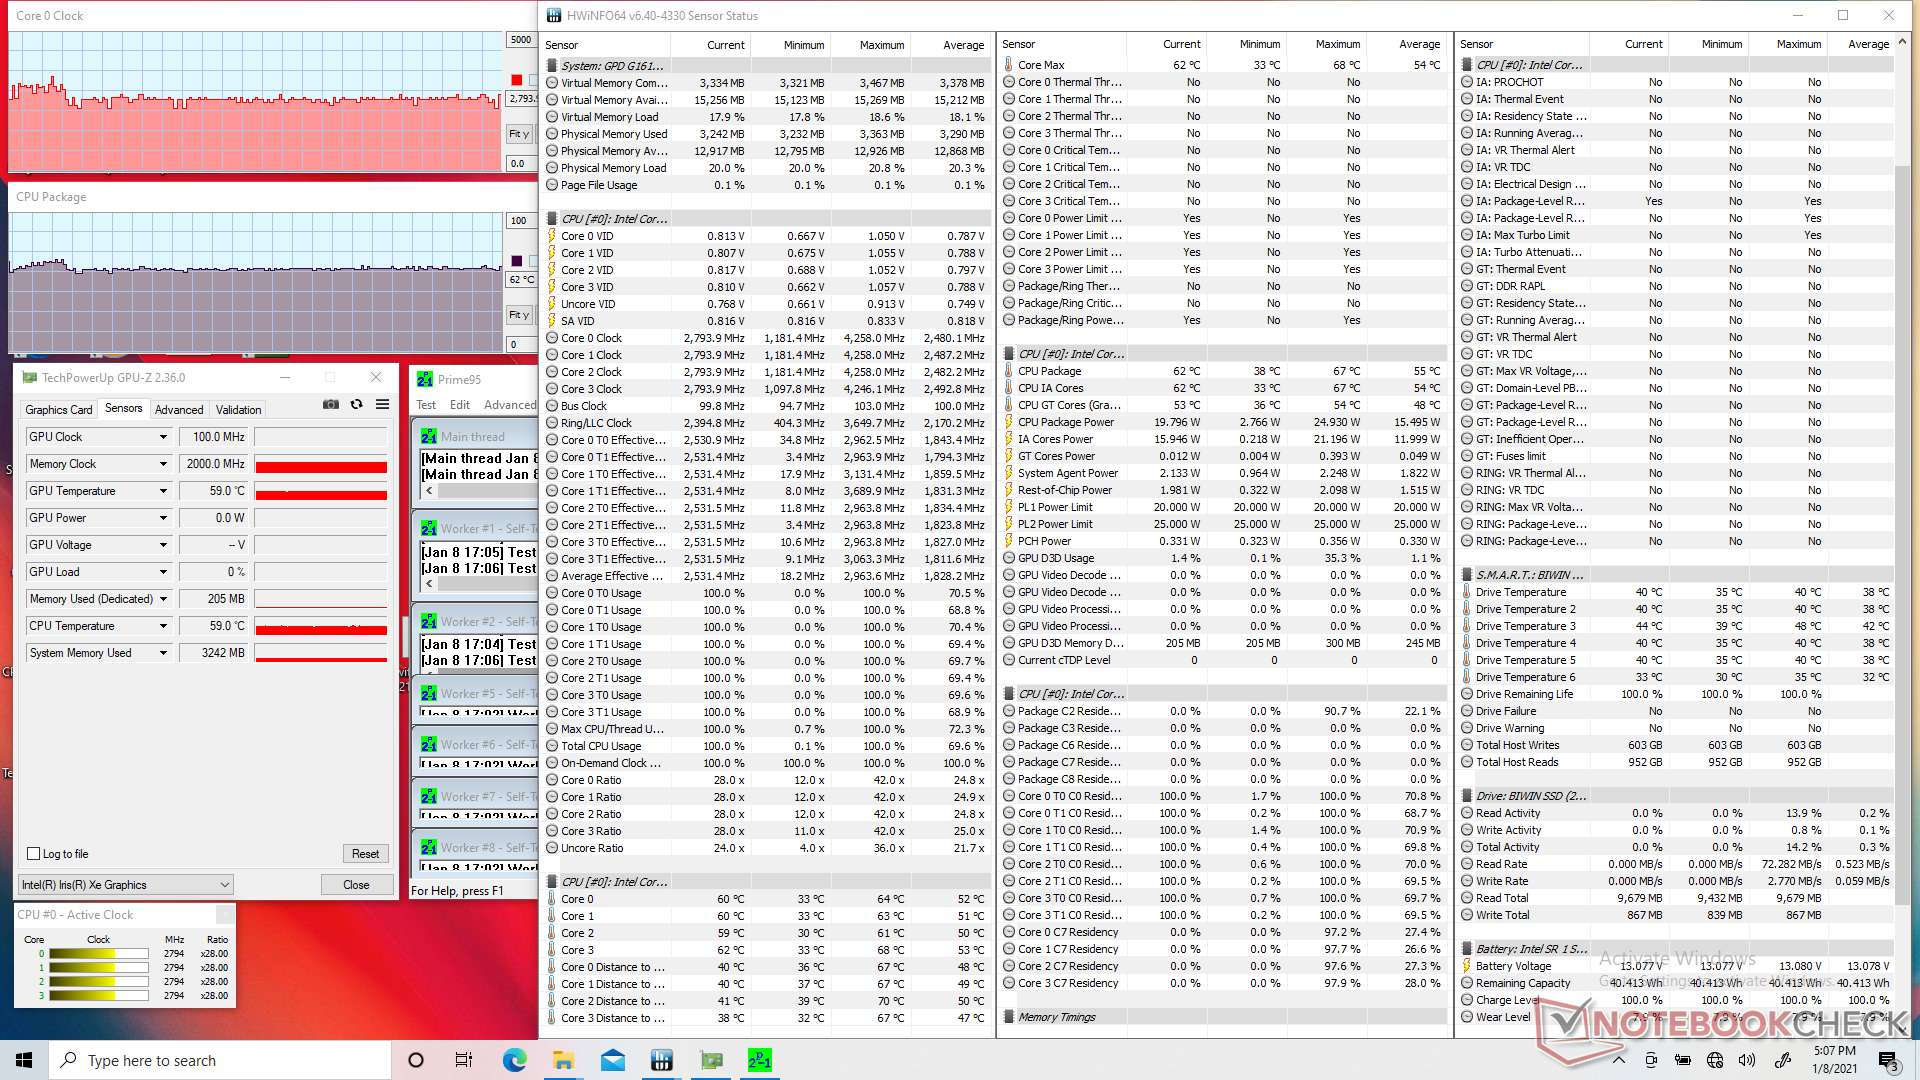Viewport: 1920px width, 1080px height.
Task: Open the Memory Clock sensor dropdown
Action: [163, 464]
